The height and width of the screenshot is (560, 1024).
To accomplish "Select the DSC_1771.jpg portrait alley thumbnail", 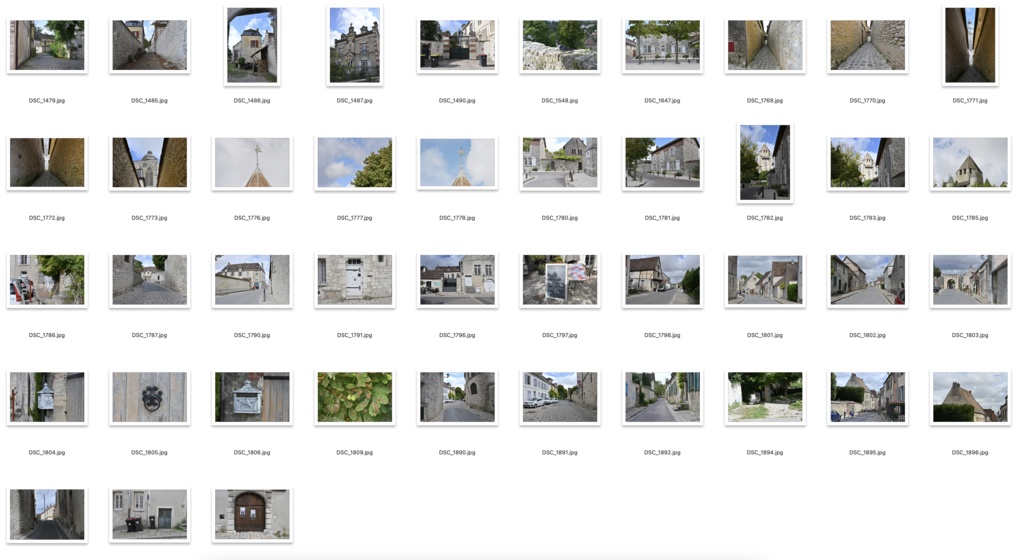I will [970, 45].
